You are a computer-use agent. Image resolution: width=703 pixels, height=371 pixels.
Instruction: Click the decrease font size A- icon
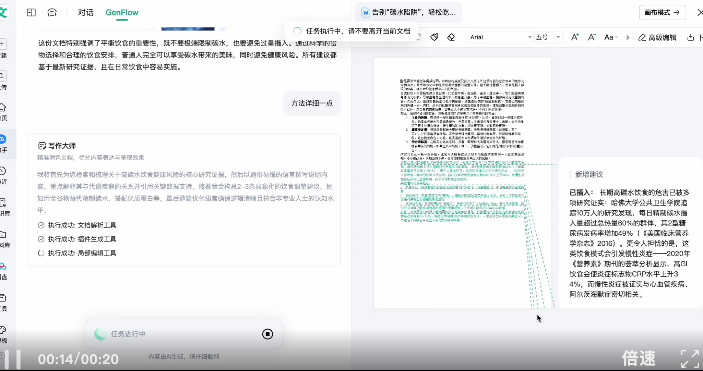tap(592, 37)
